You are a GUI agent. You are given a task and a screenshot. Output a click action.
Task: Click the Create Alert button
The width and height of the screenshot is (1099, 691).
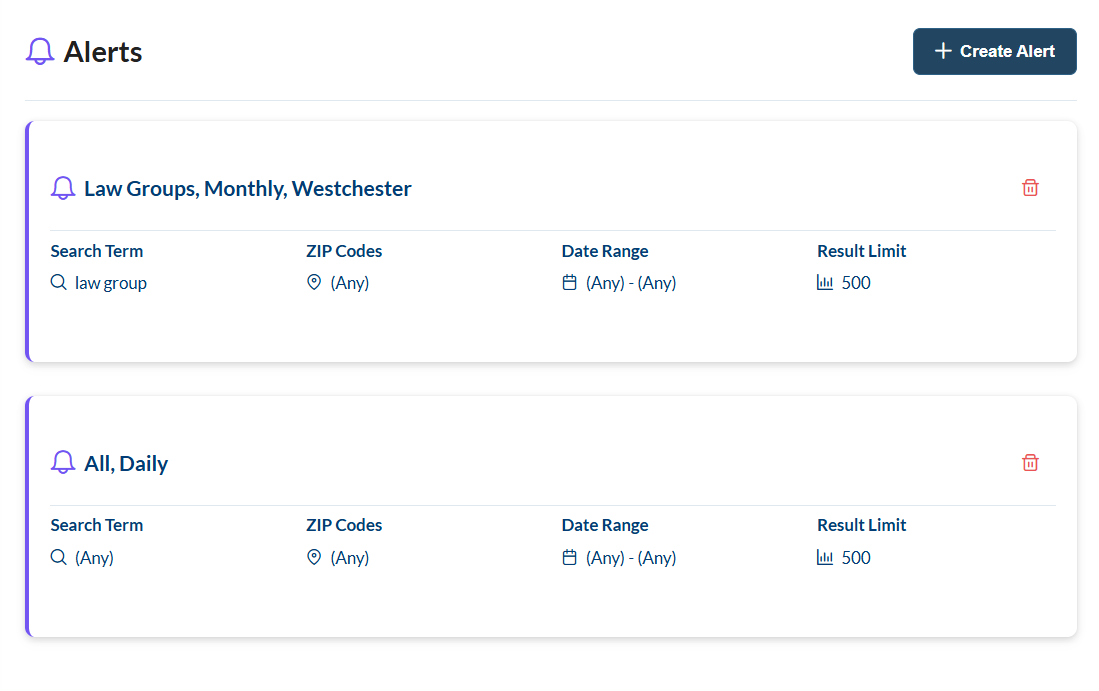(x=994, y=51)
